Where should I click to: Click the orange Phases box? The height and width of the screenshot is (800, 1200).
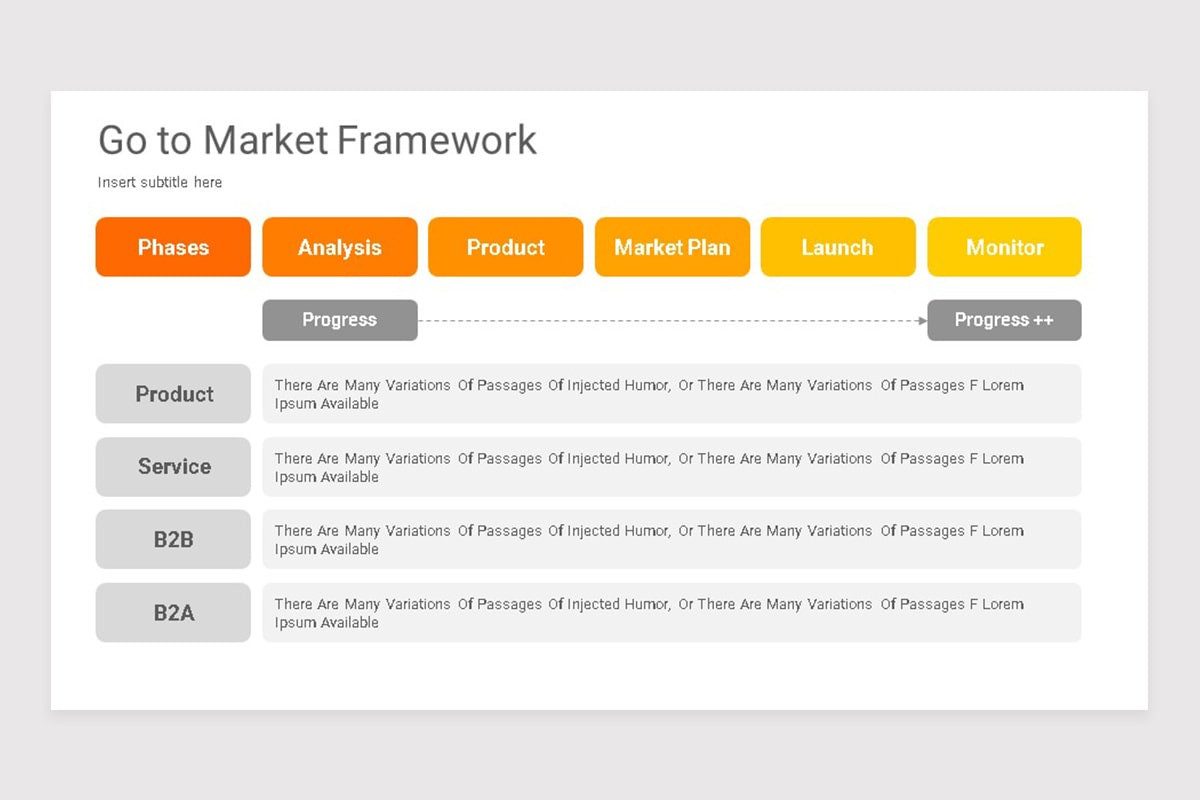[173, 247]
